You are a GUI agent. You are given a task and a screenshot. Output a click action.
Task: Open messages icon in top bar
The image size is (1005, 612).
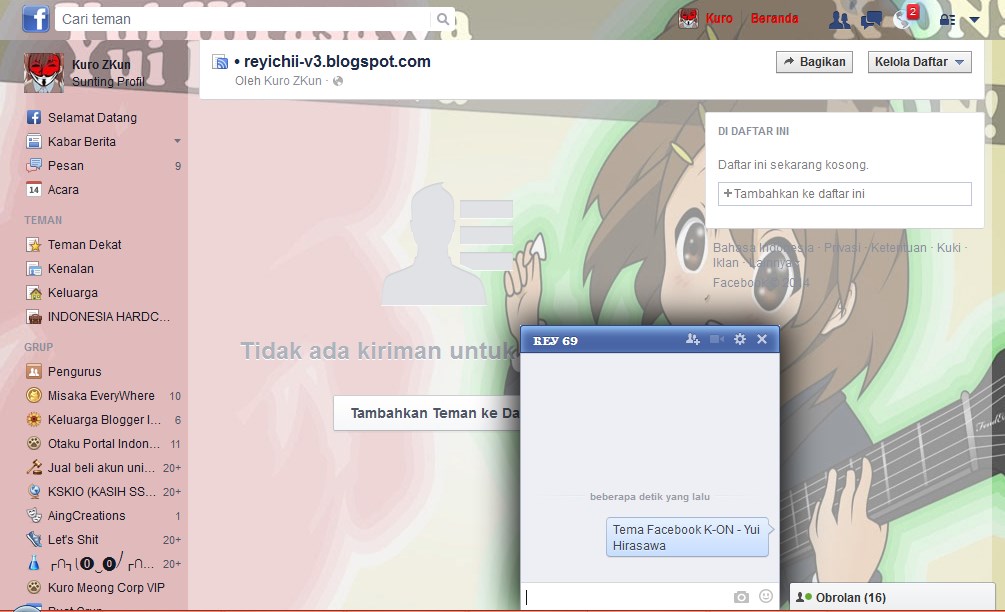(871, 20)
